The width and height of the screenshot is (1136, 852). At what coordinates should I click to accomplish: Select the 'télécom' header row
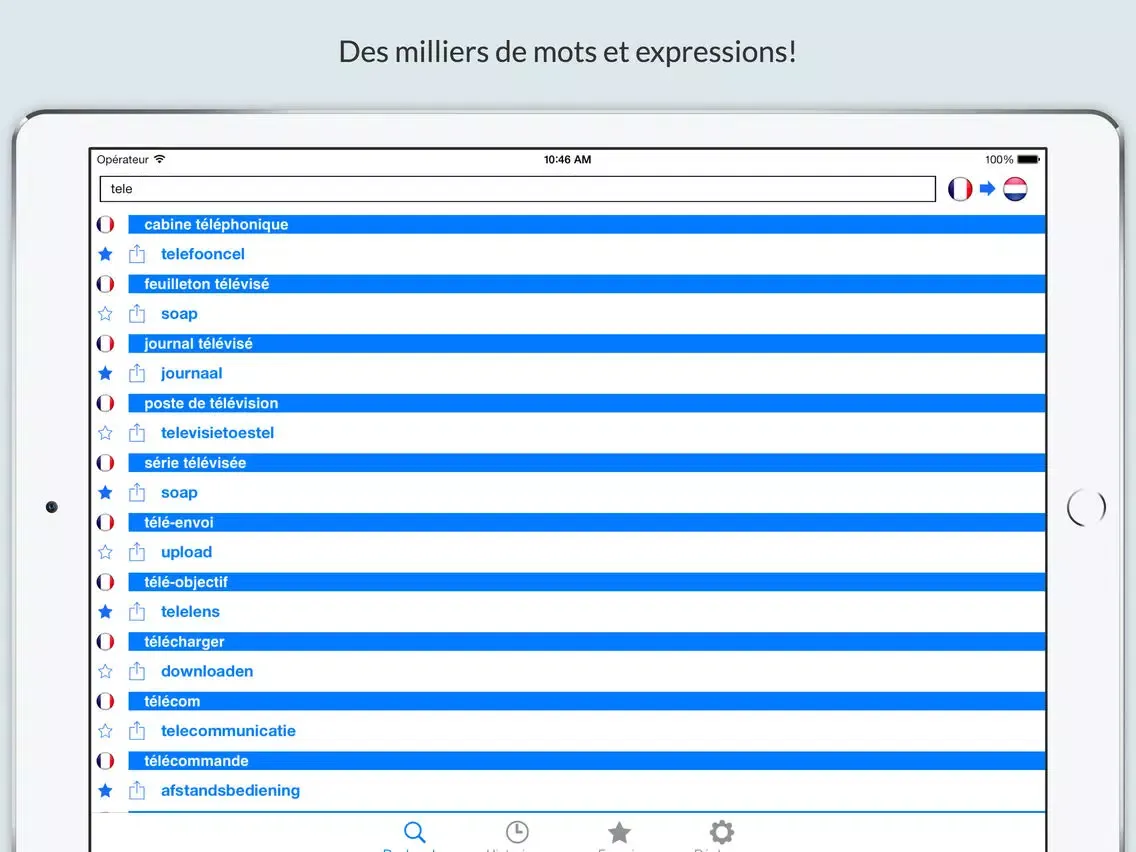[x=586, y=701]
